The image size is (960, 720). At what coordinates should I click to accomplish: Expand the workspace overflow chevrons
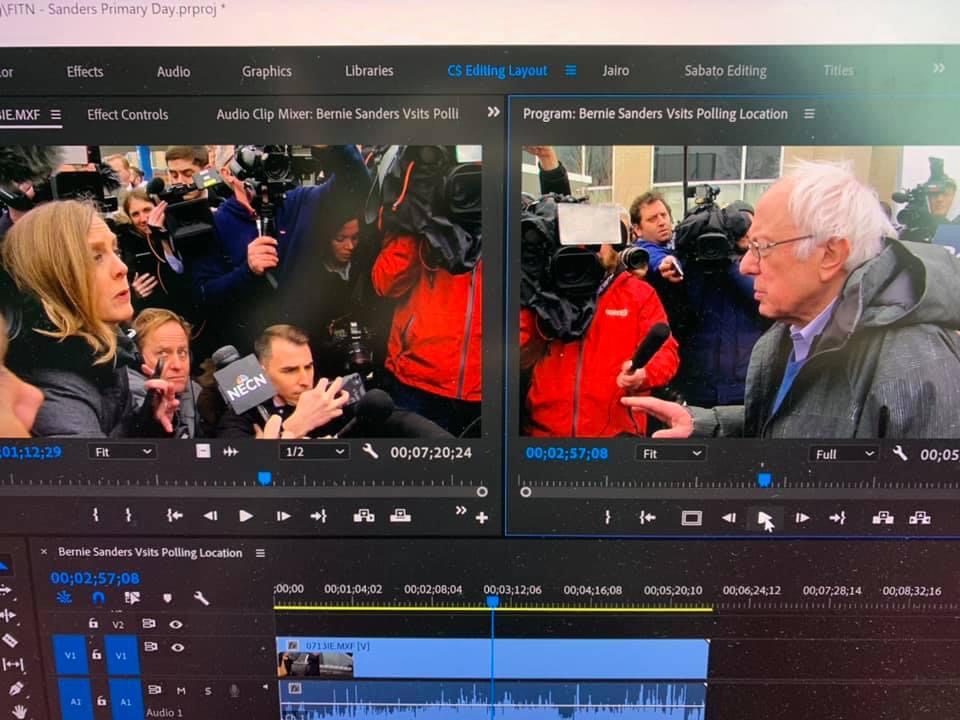(x=939, y=69)
